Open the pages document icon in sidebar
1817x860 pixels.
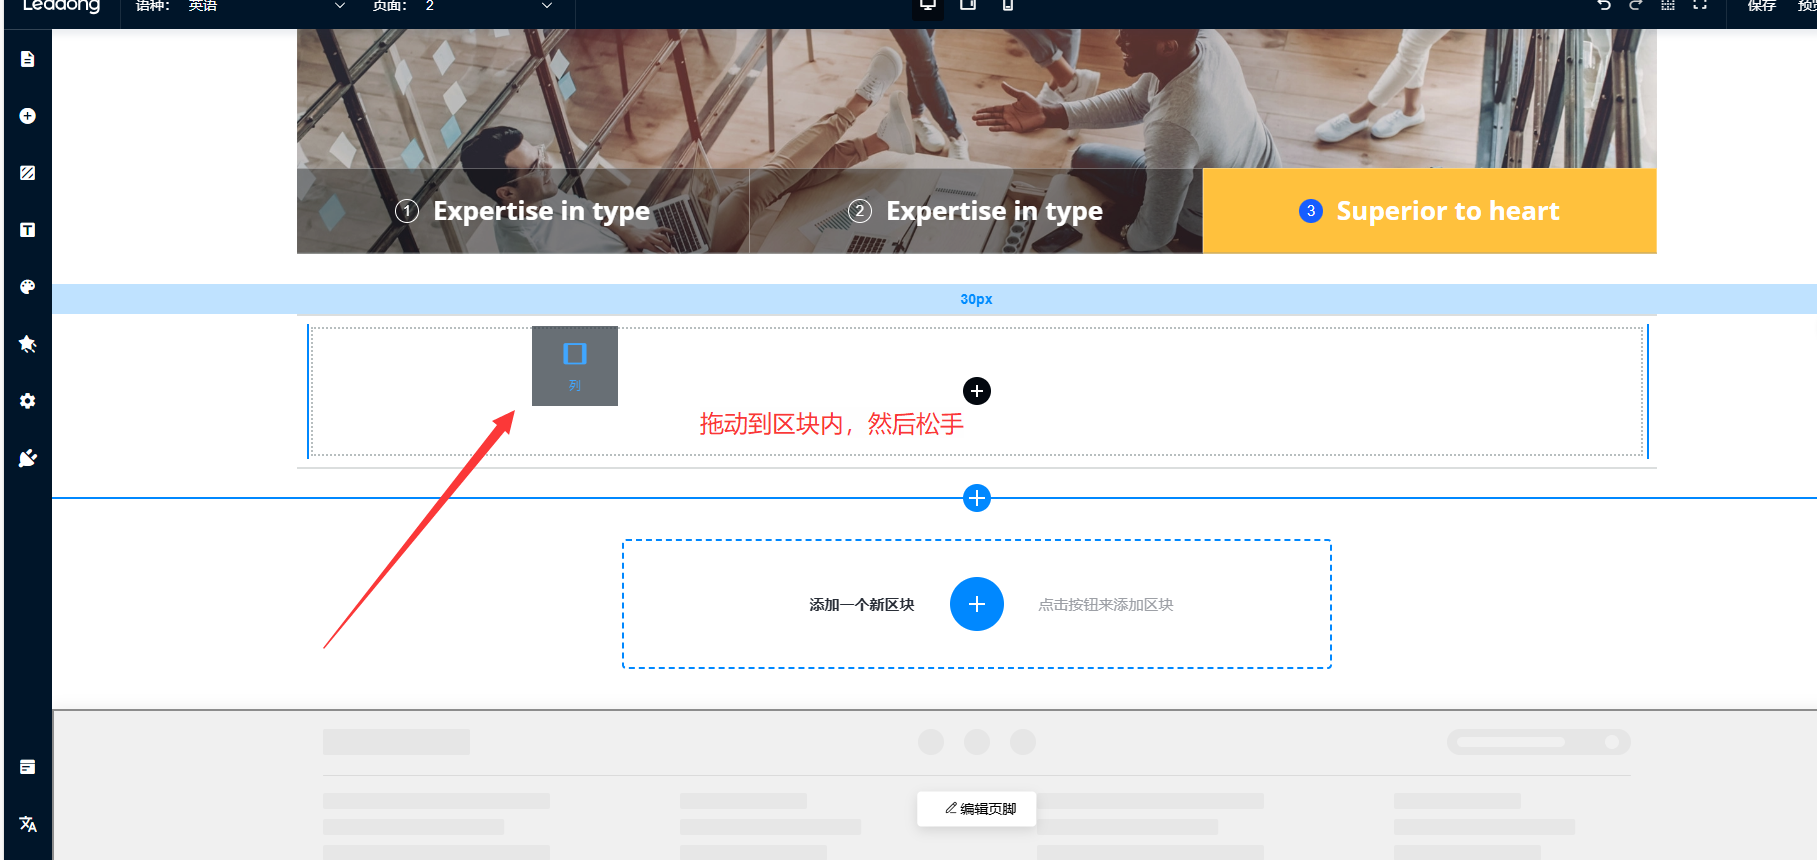[28, 59]
